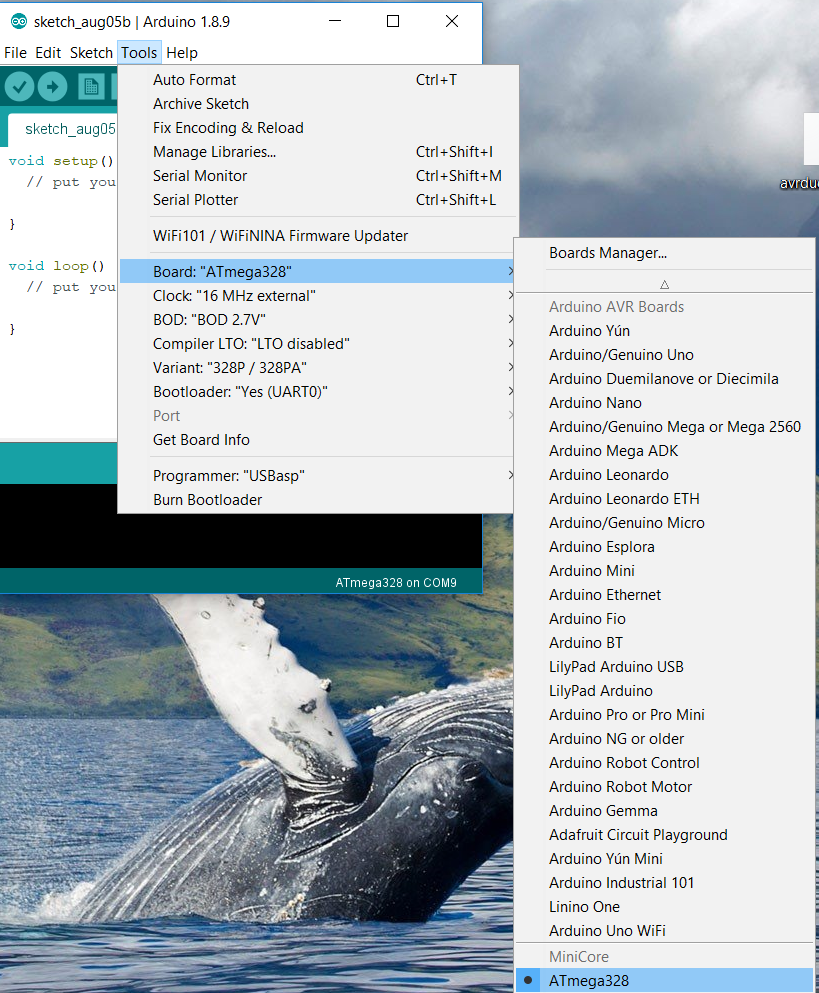Click the New sketch toolbar icon
The image size is (819, 993).
(x=91, y=86)
